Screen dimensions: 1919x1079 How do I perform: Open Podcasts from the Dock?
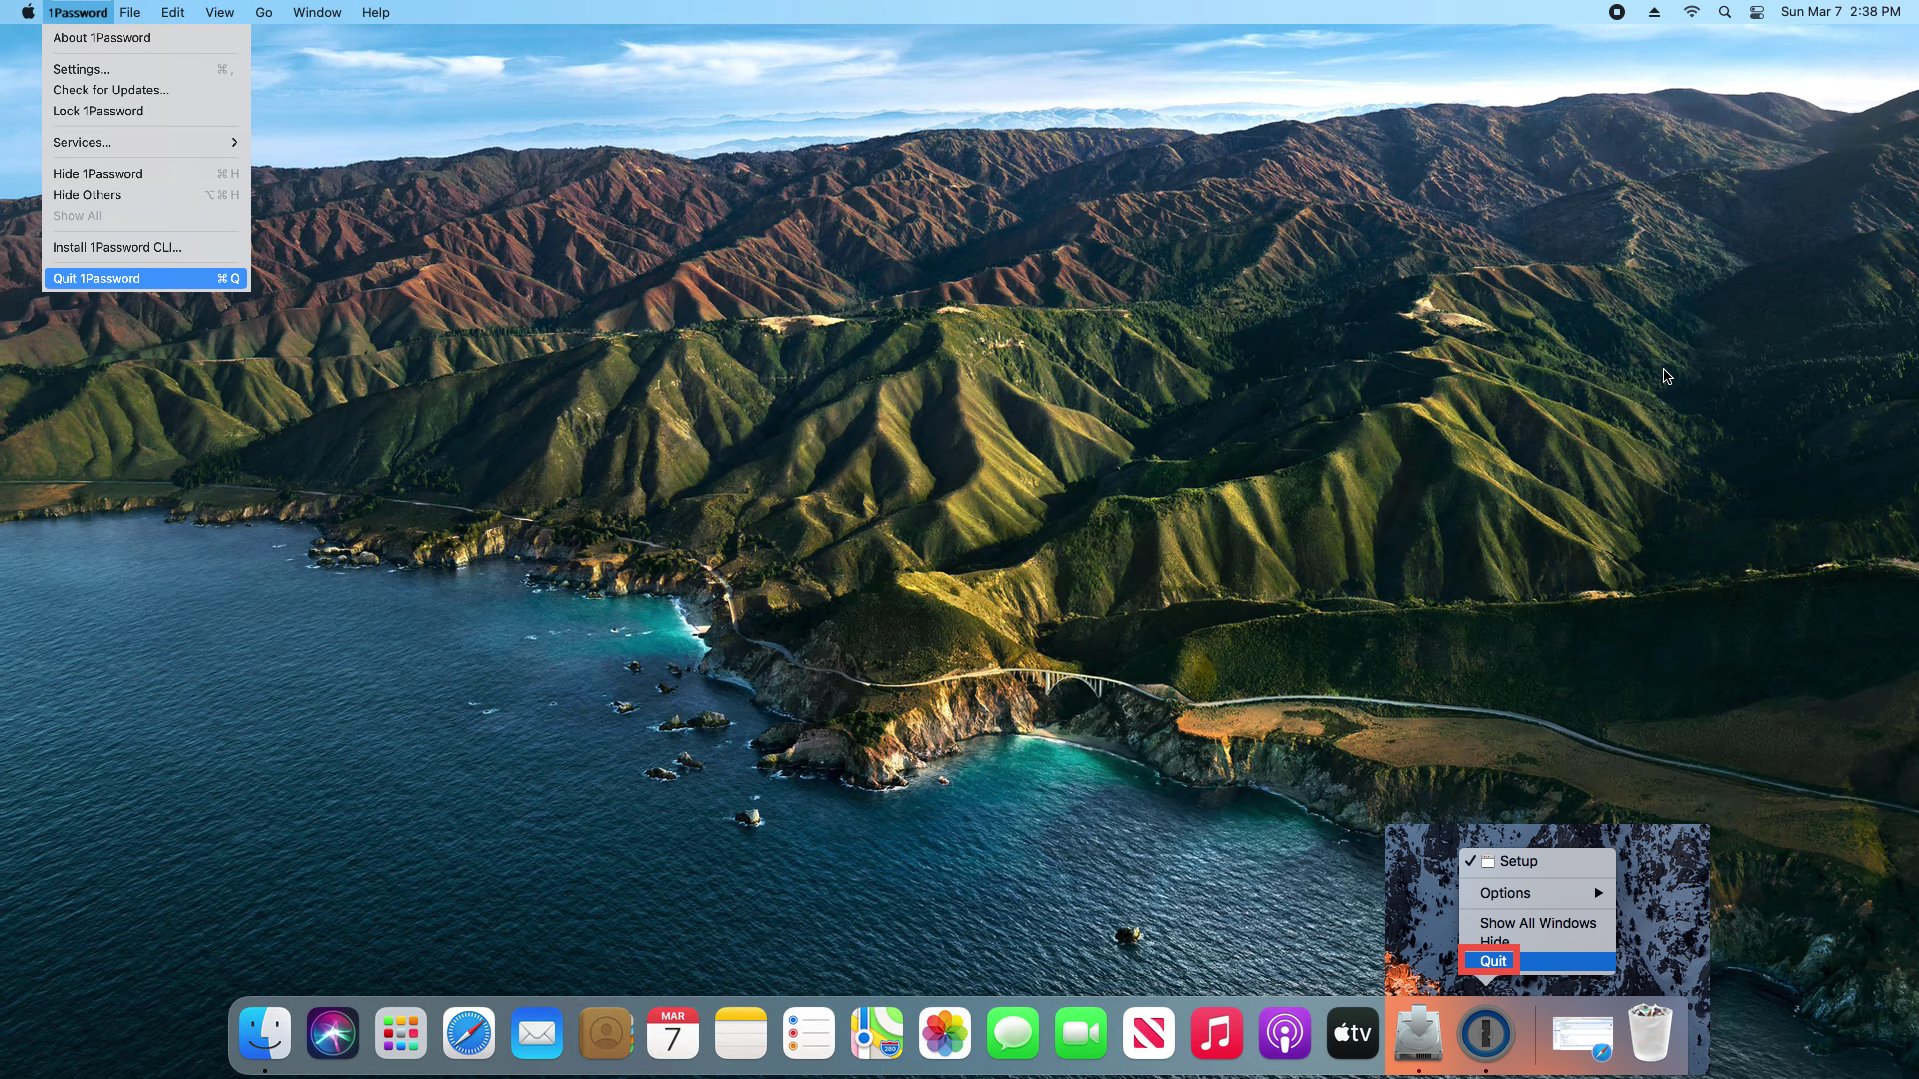coord(1285,1033)
